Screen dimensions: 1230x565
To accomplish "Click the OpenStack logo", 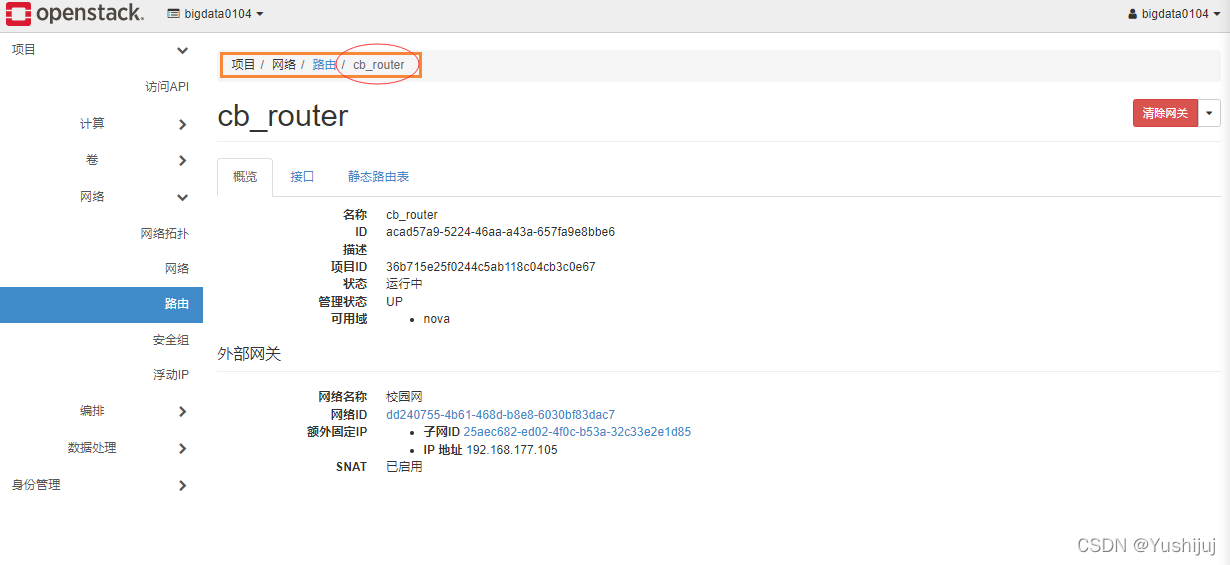I will (x=75, y=14).
